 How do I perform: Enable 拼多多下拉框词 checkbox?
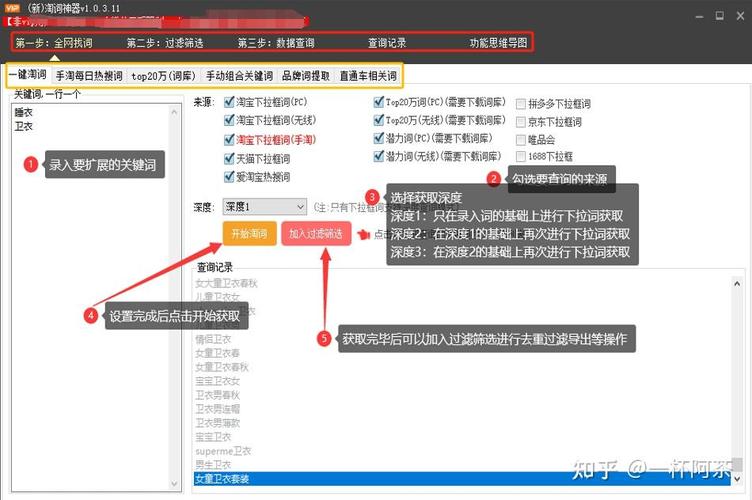(x=521, y=104)
